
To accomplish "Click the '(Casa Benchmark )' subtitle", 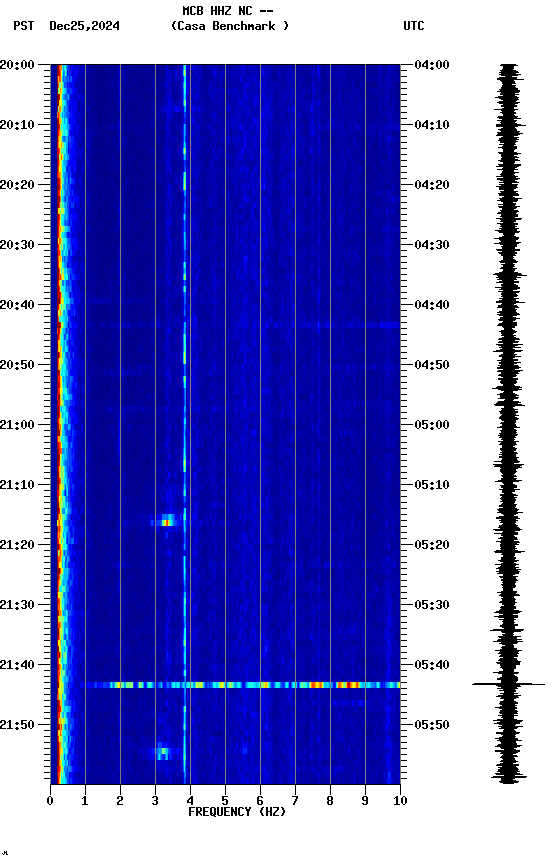I will pos(230,26).
